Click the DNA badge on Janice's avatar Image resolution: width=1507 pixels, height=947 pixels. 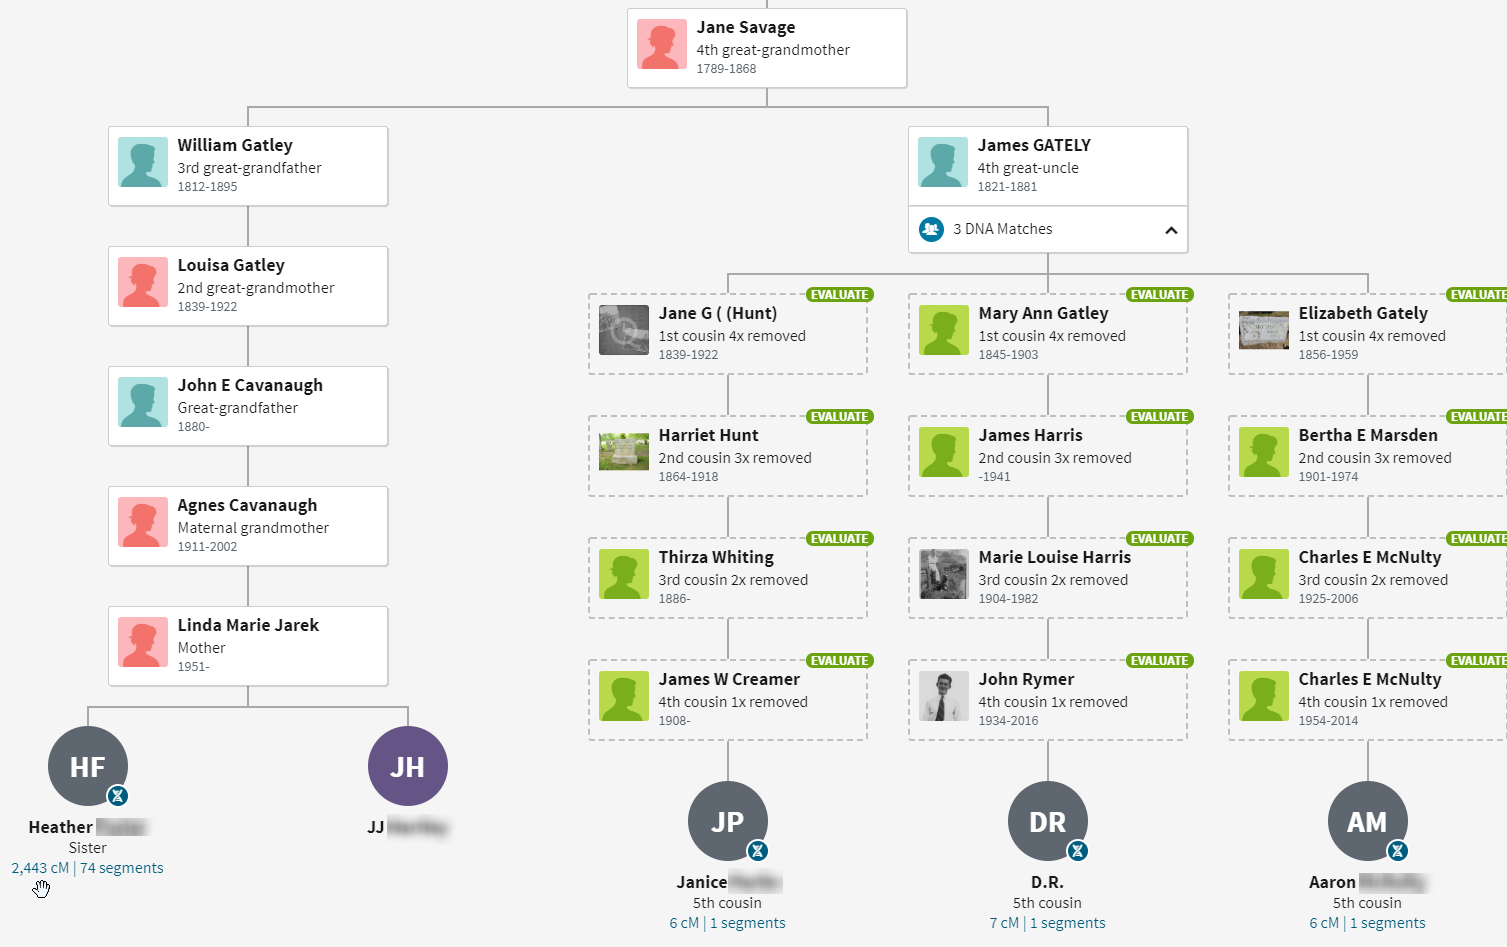(758, 851)
